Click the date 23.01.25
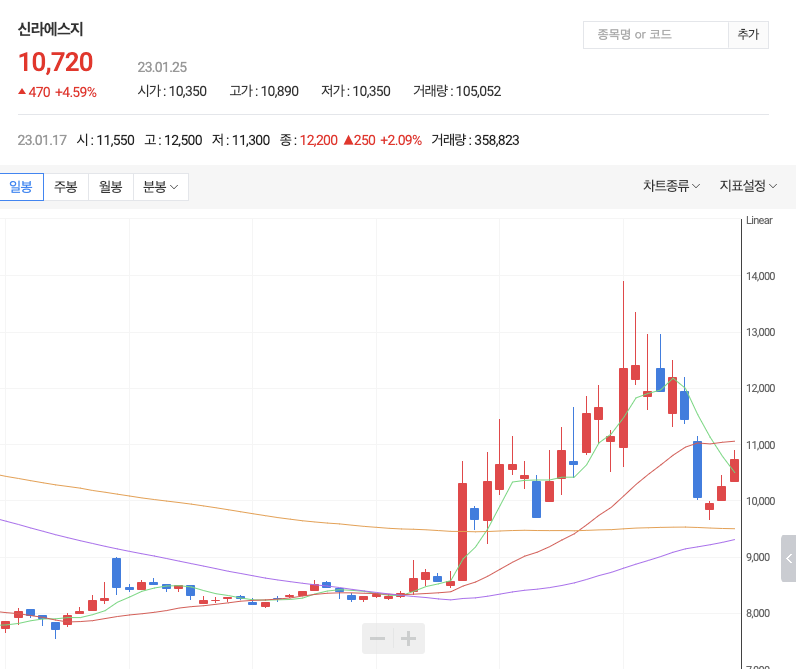 (x=162, y=67)
